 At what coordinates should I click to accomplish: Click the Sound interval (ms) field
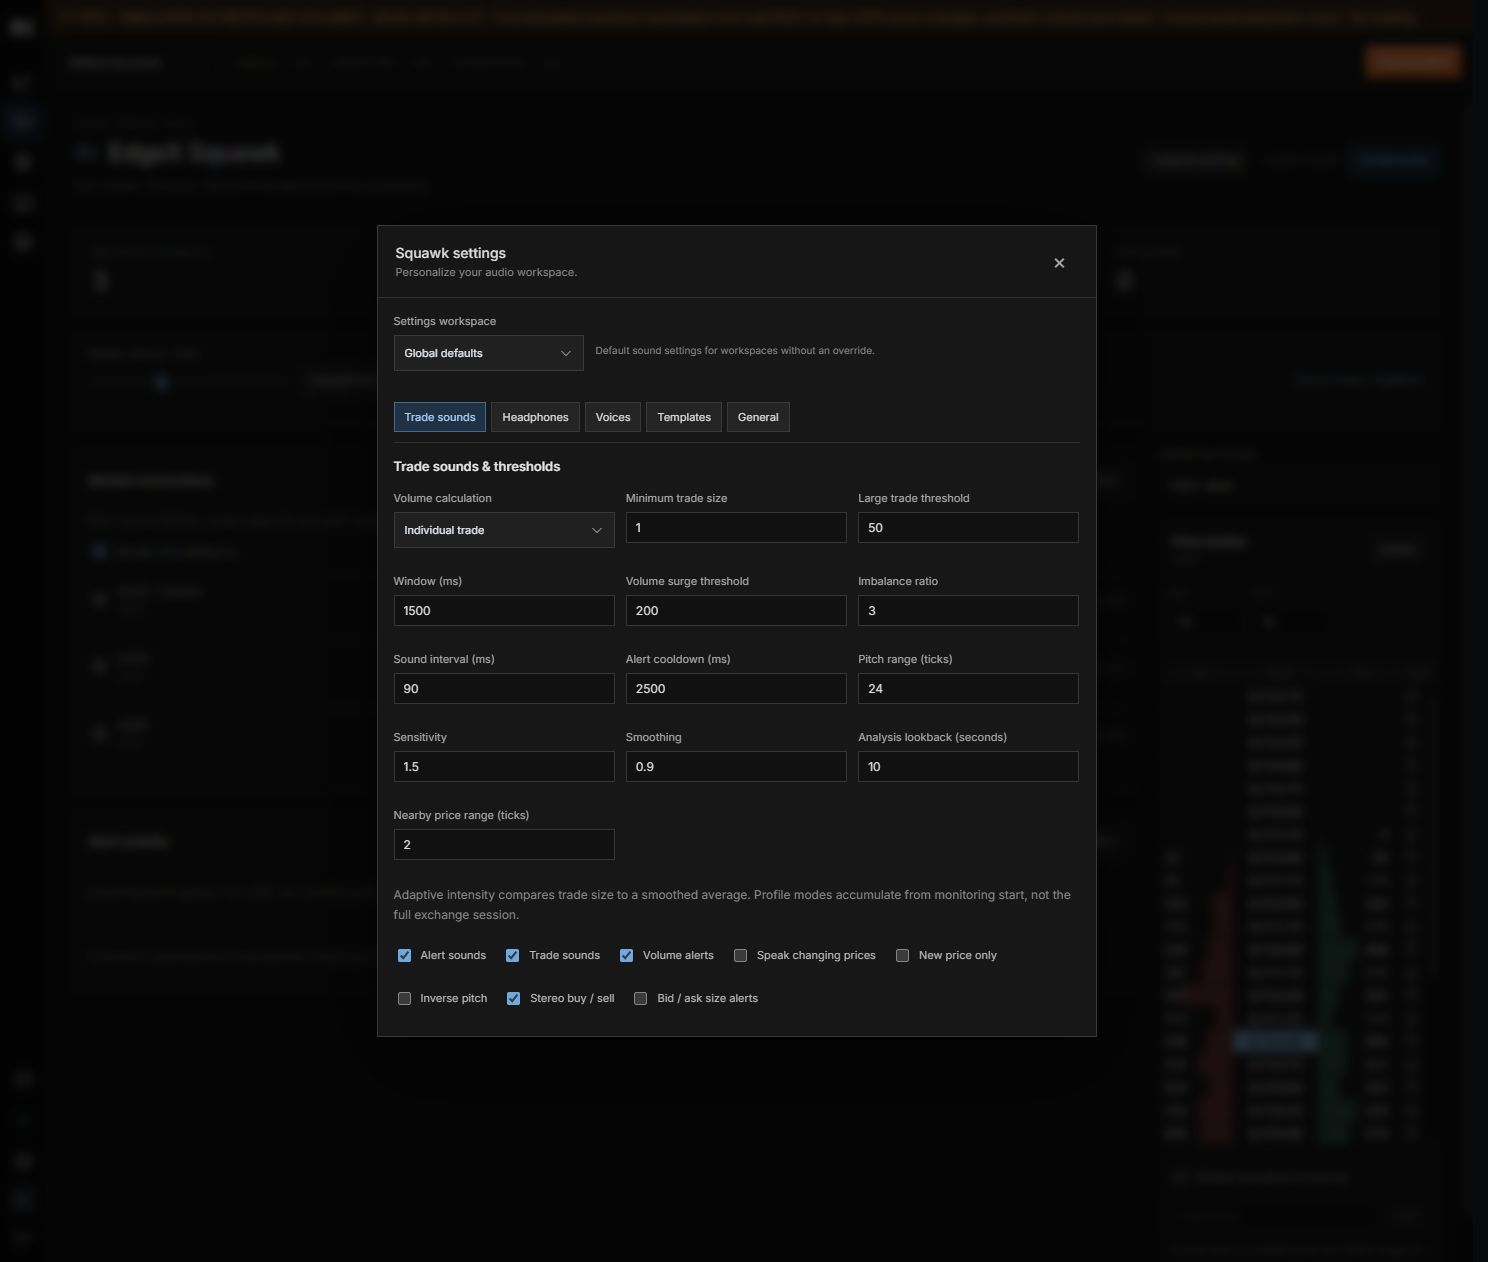504,689
